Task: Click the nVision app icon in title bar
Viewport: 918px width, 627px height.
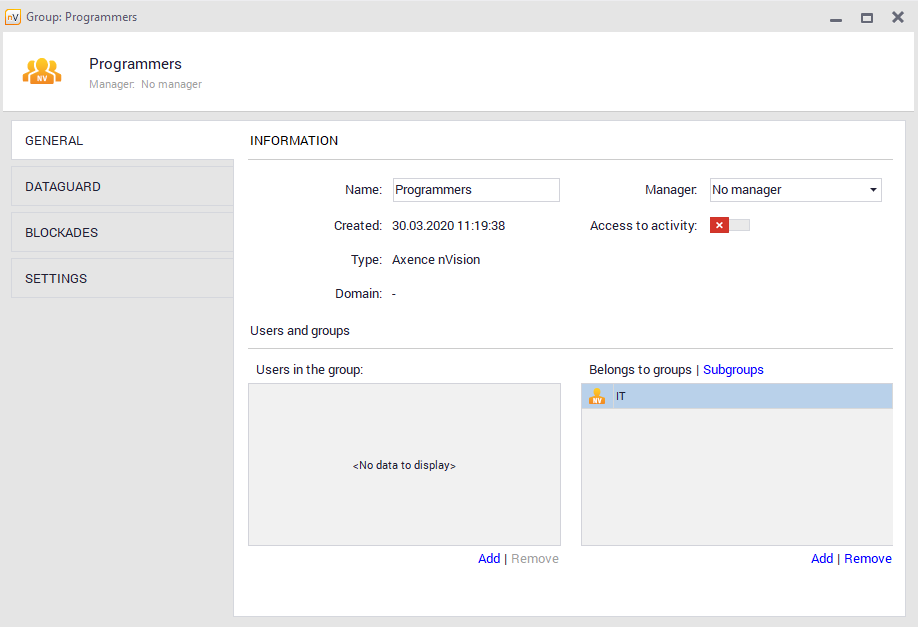Action: point(13,17)
